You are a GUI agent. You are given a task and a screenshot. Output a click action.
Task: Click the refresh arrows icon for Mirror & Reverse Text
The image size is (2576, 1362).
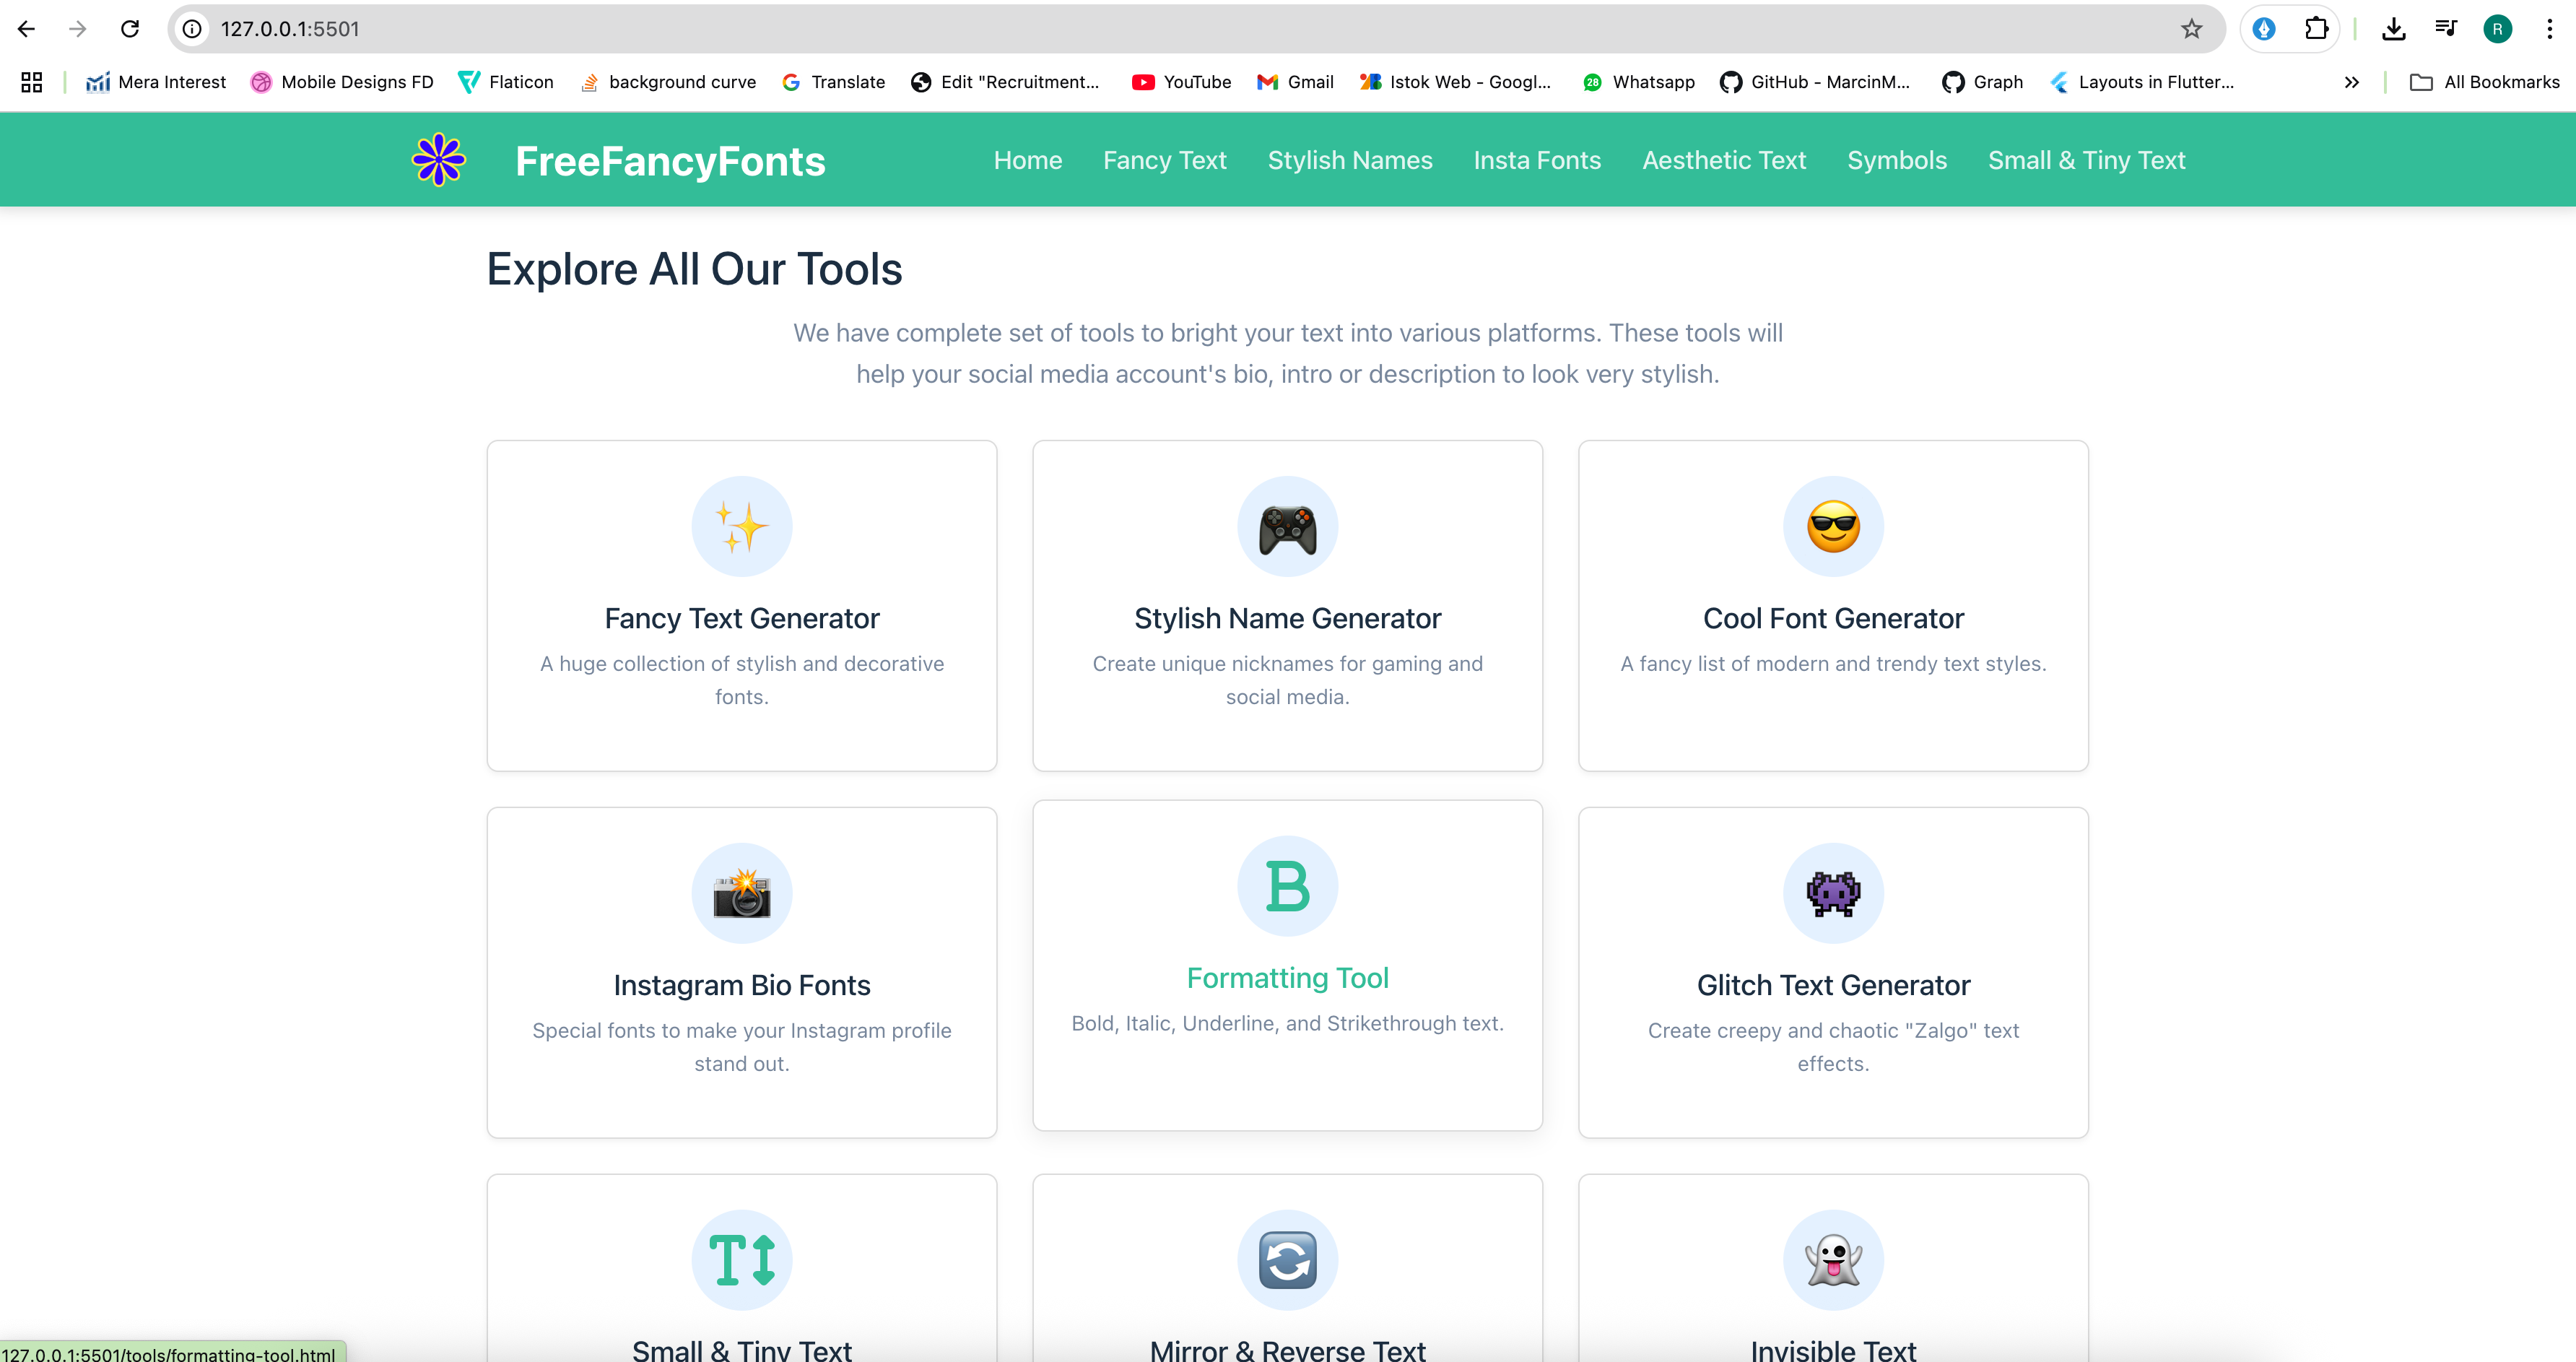pos(1288,1260)
